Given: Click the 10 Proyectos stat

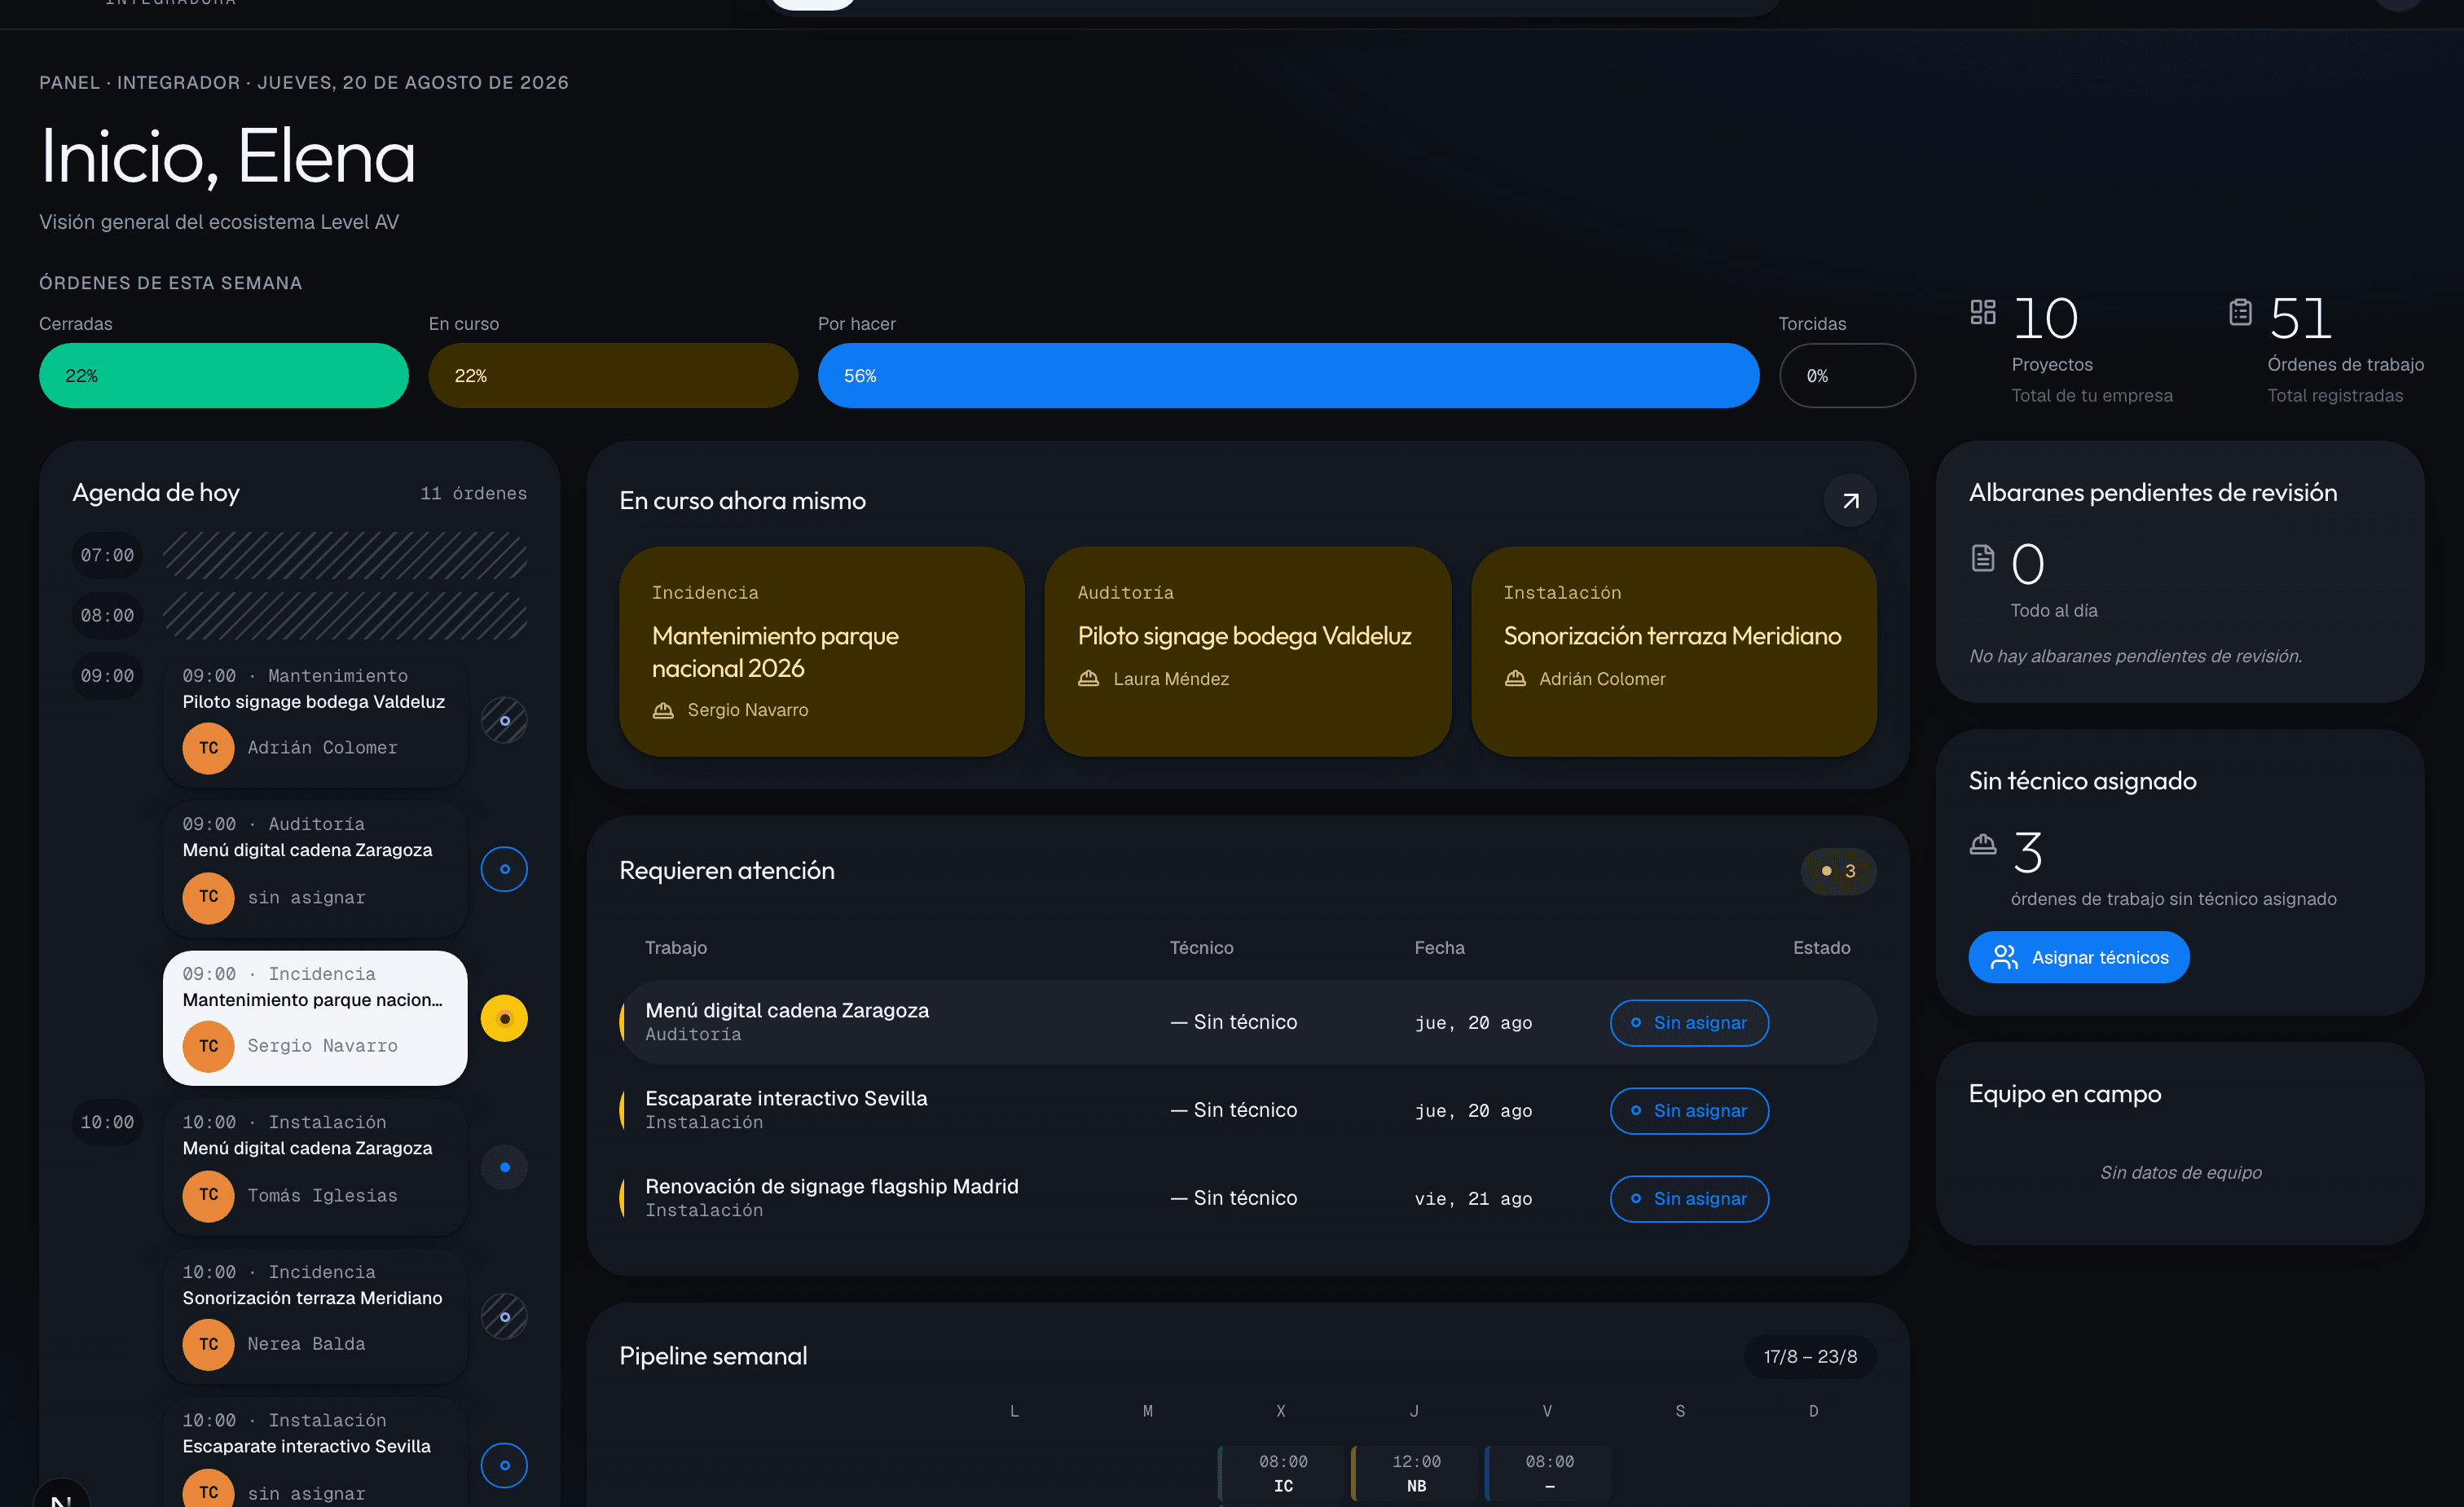Looking at the screenshot, I should (2071, 349).
